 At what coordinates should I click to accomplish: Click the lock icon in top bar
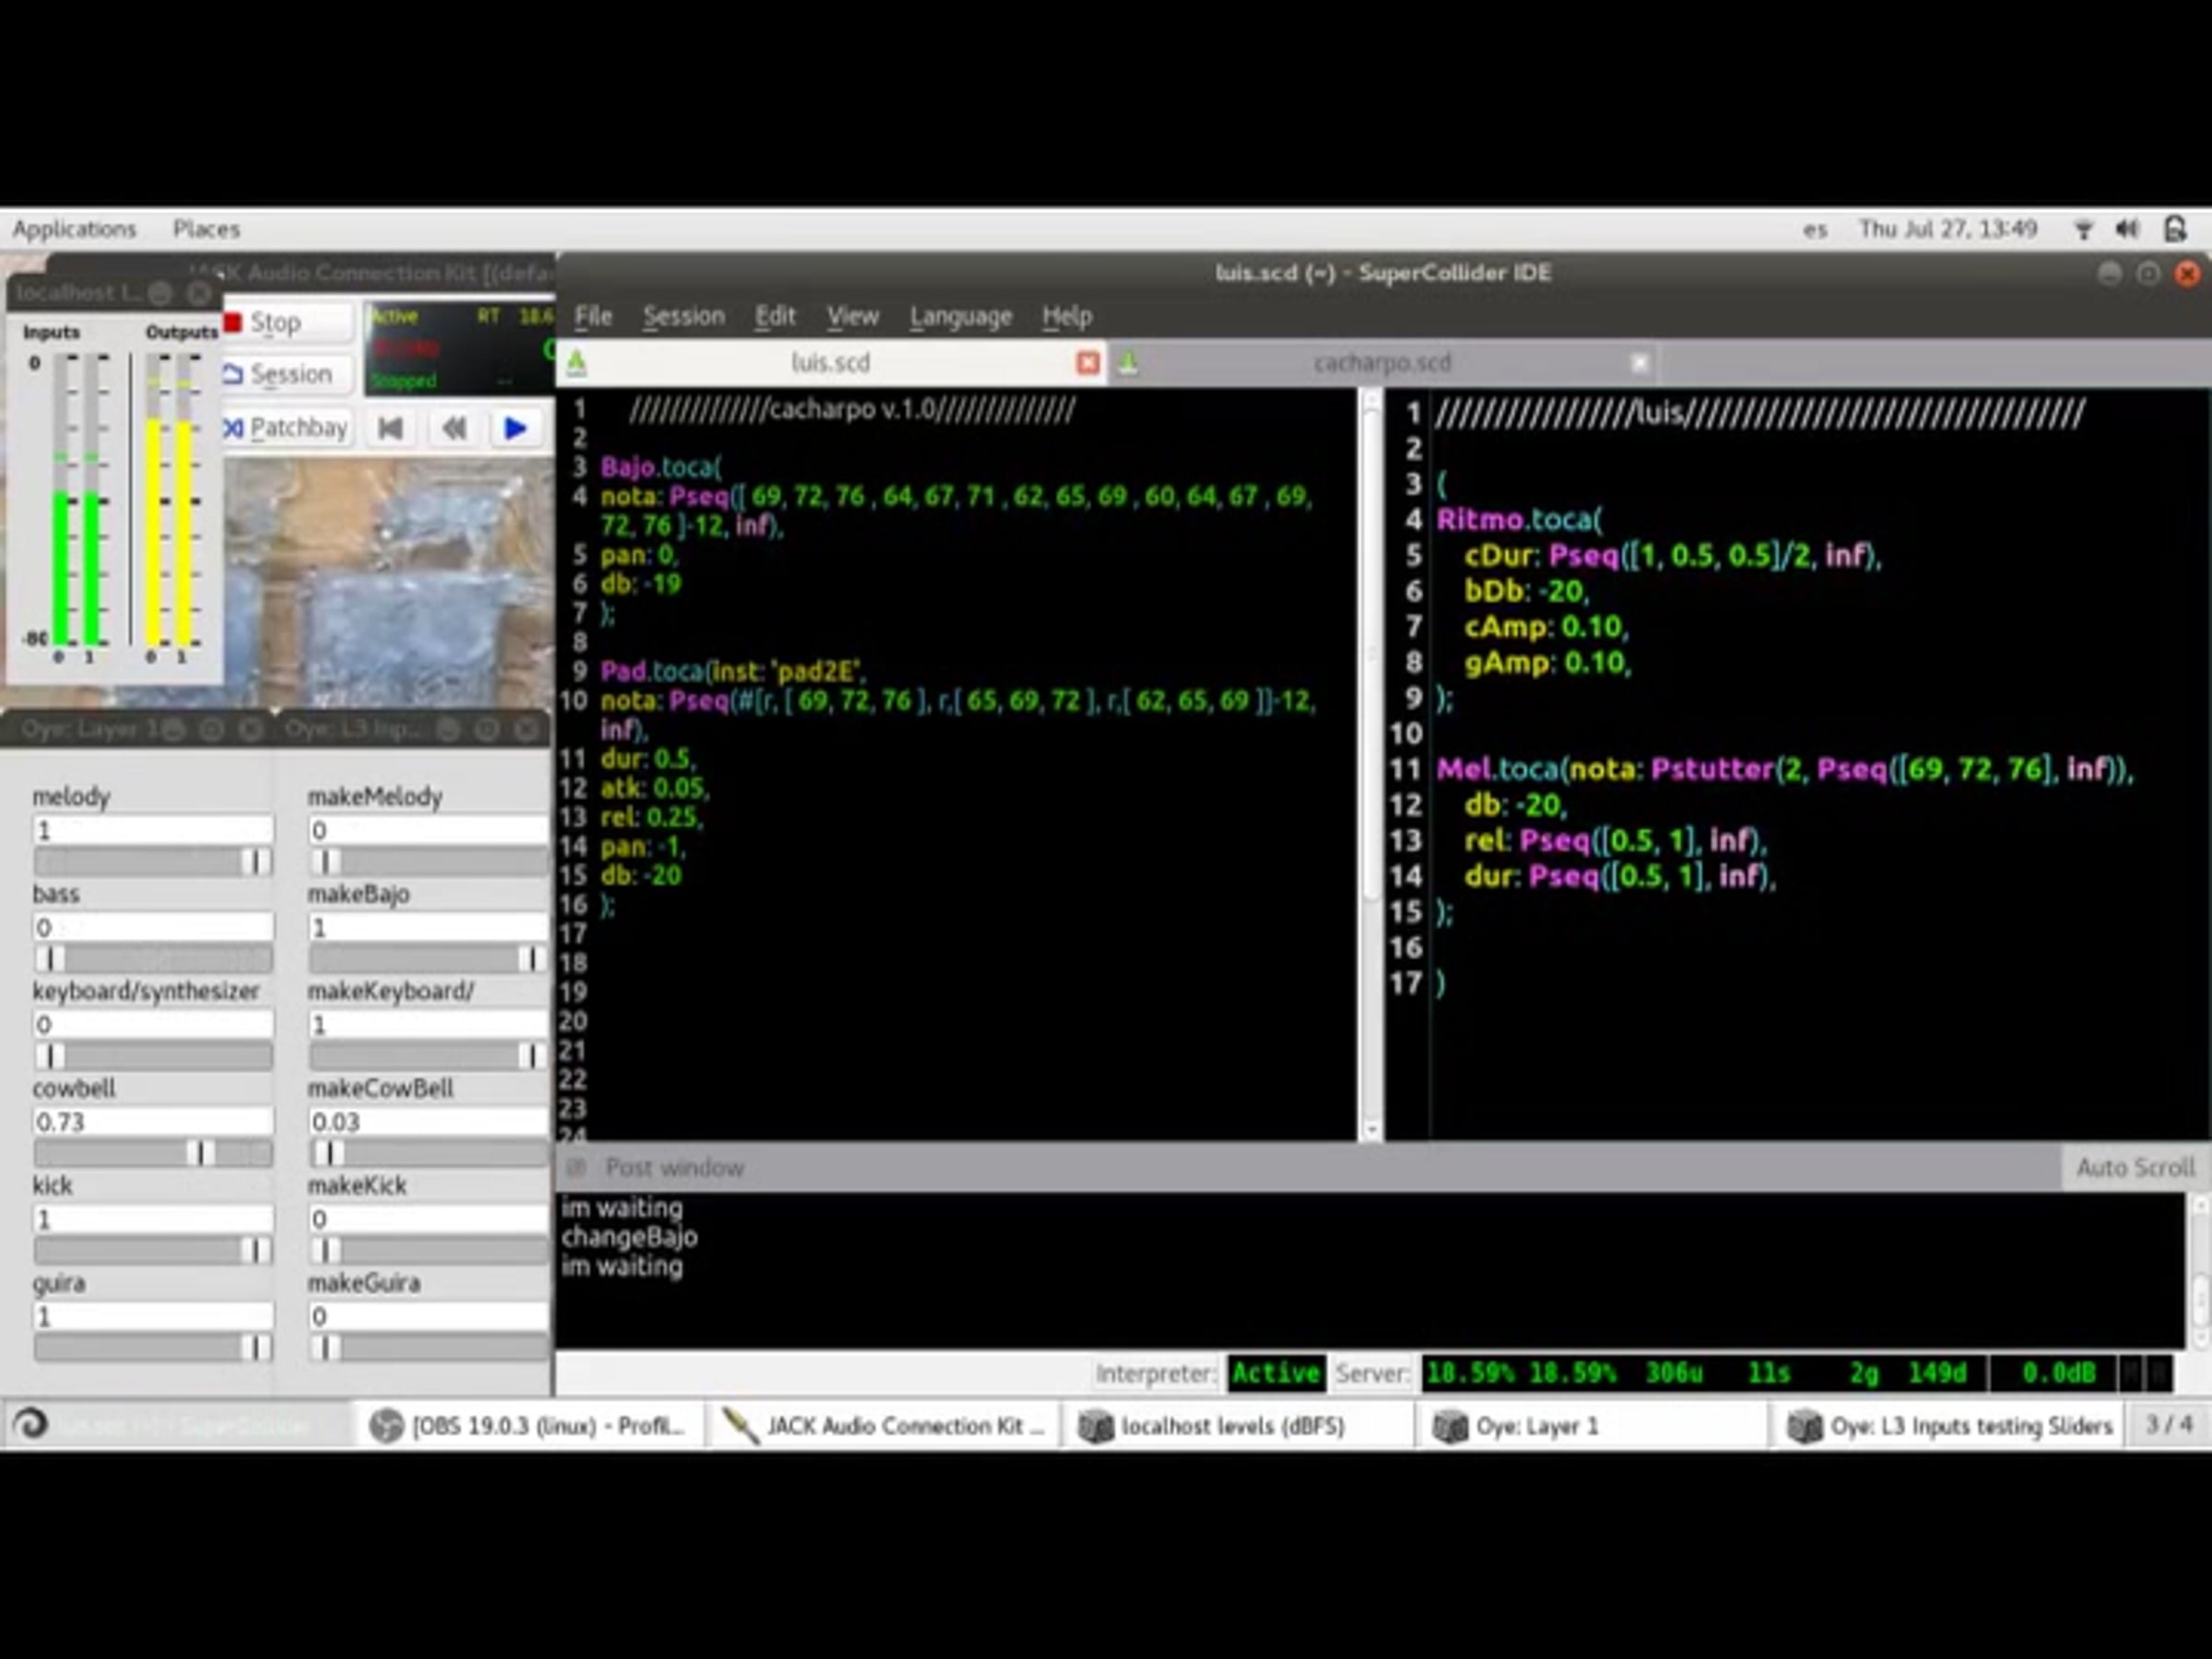(2176, 230)
